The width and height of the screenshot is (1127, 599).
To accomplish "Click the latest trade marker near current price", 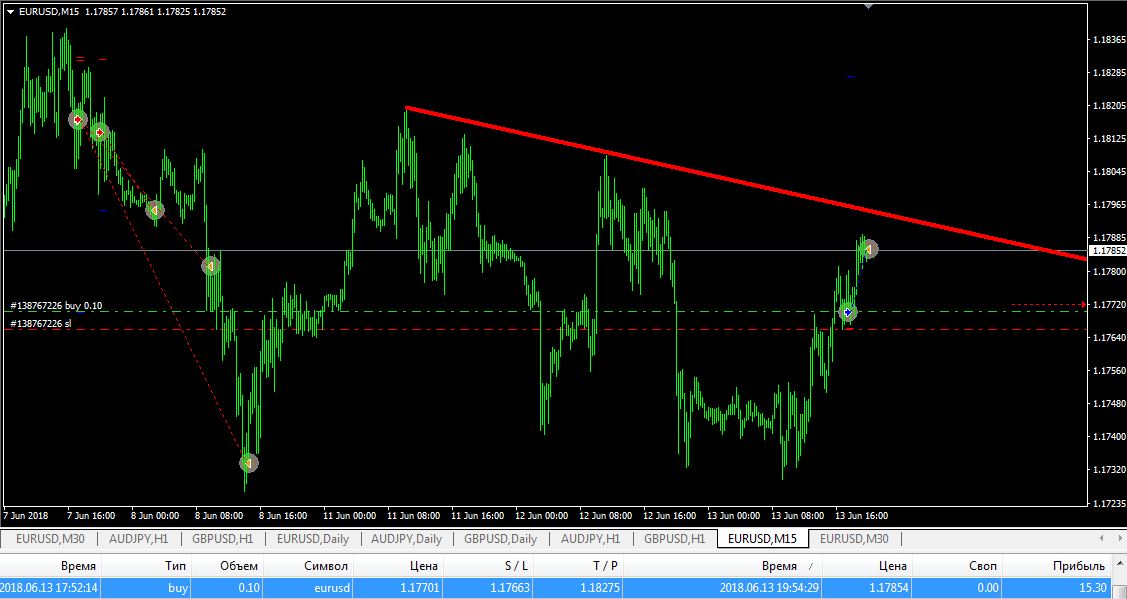I will click(x=869, y=249).
